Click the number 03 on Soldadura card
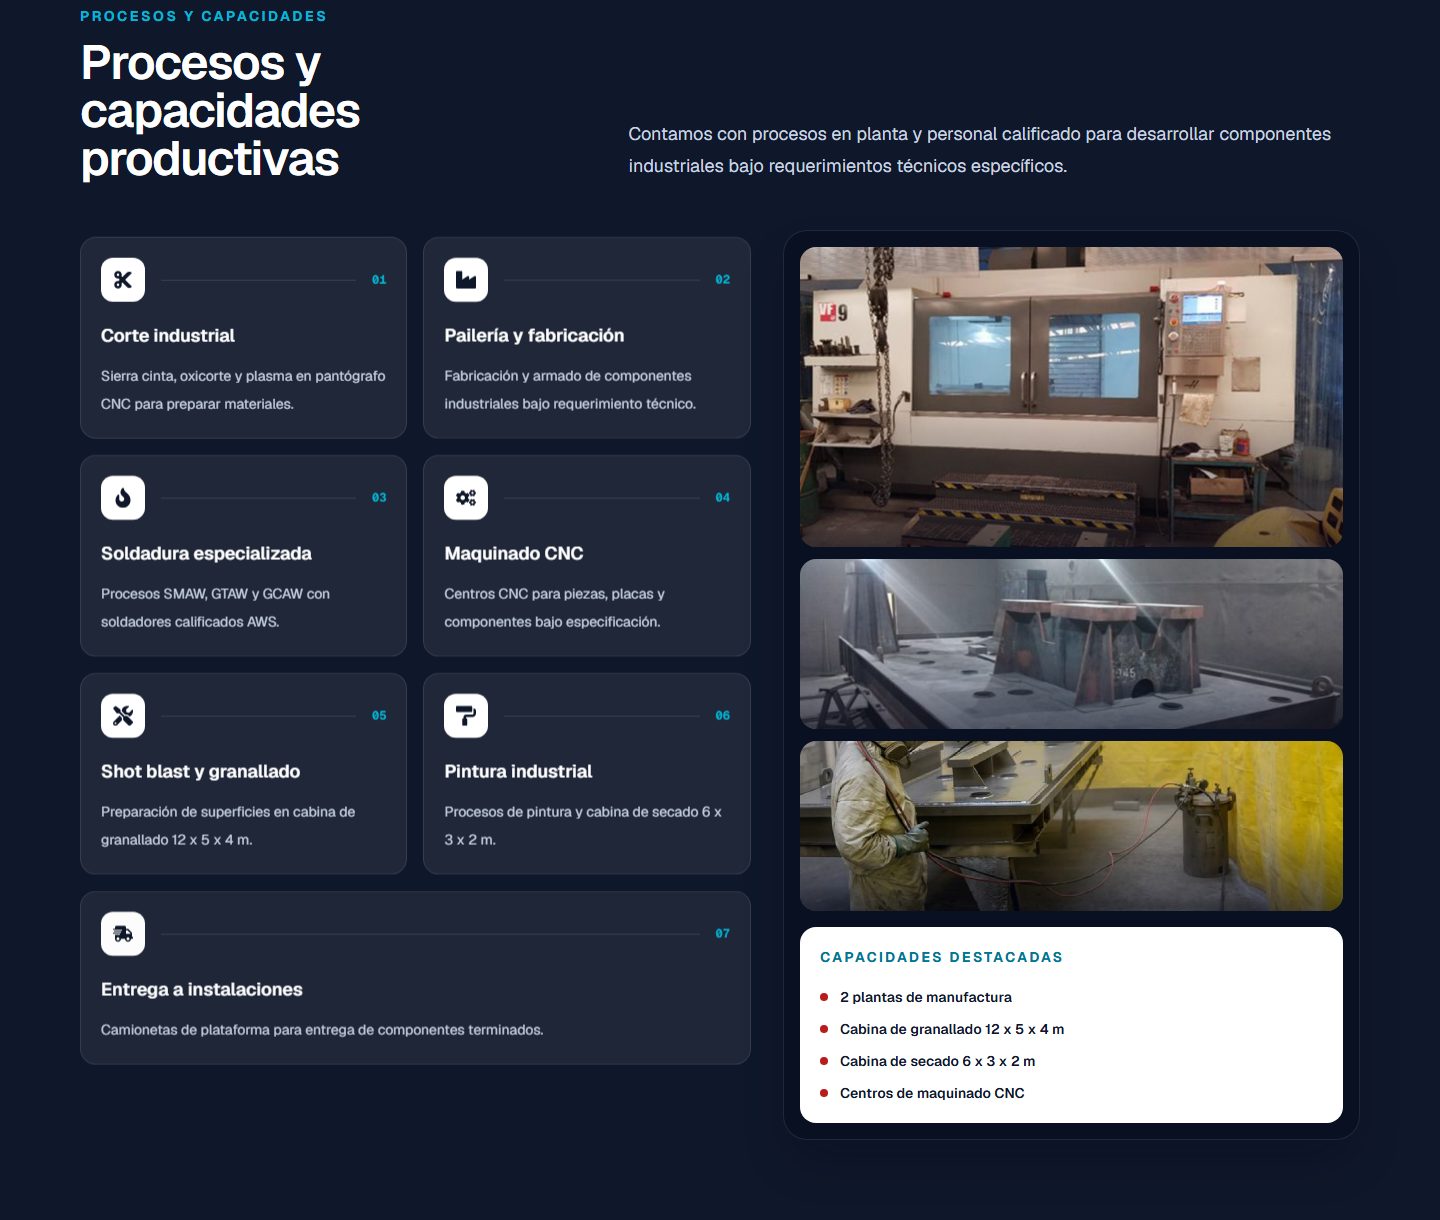The height and width of the screenshot is (1220, 1440). pyautogui.click(x=379, y=498)
